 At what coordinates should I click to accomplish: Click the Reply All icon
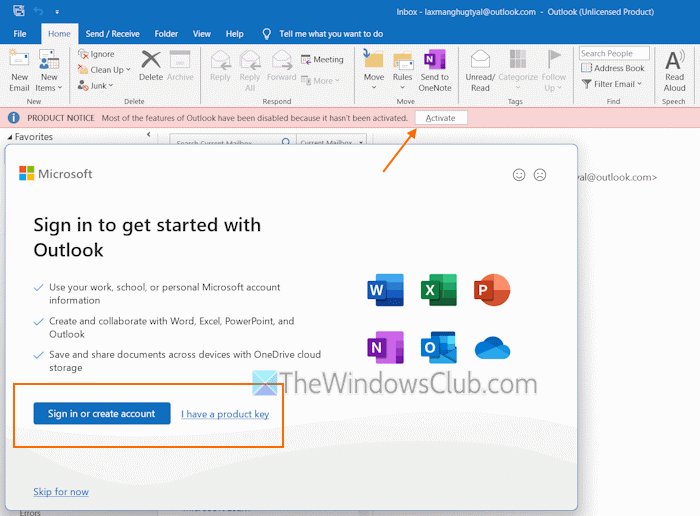(250, 60)
